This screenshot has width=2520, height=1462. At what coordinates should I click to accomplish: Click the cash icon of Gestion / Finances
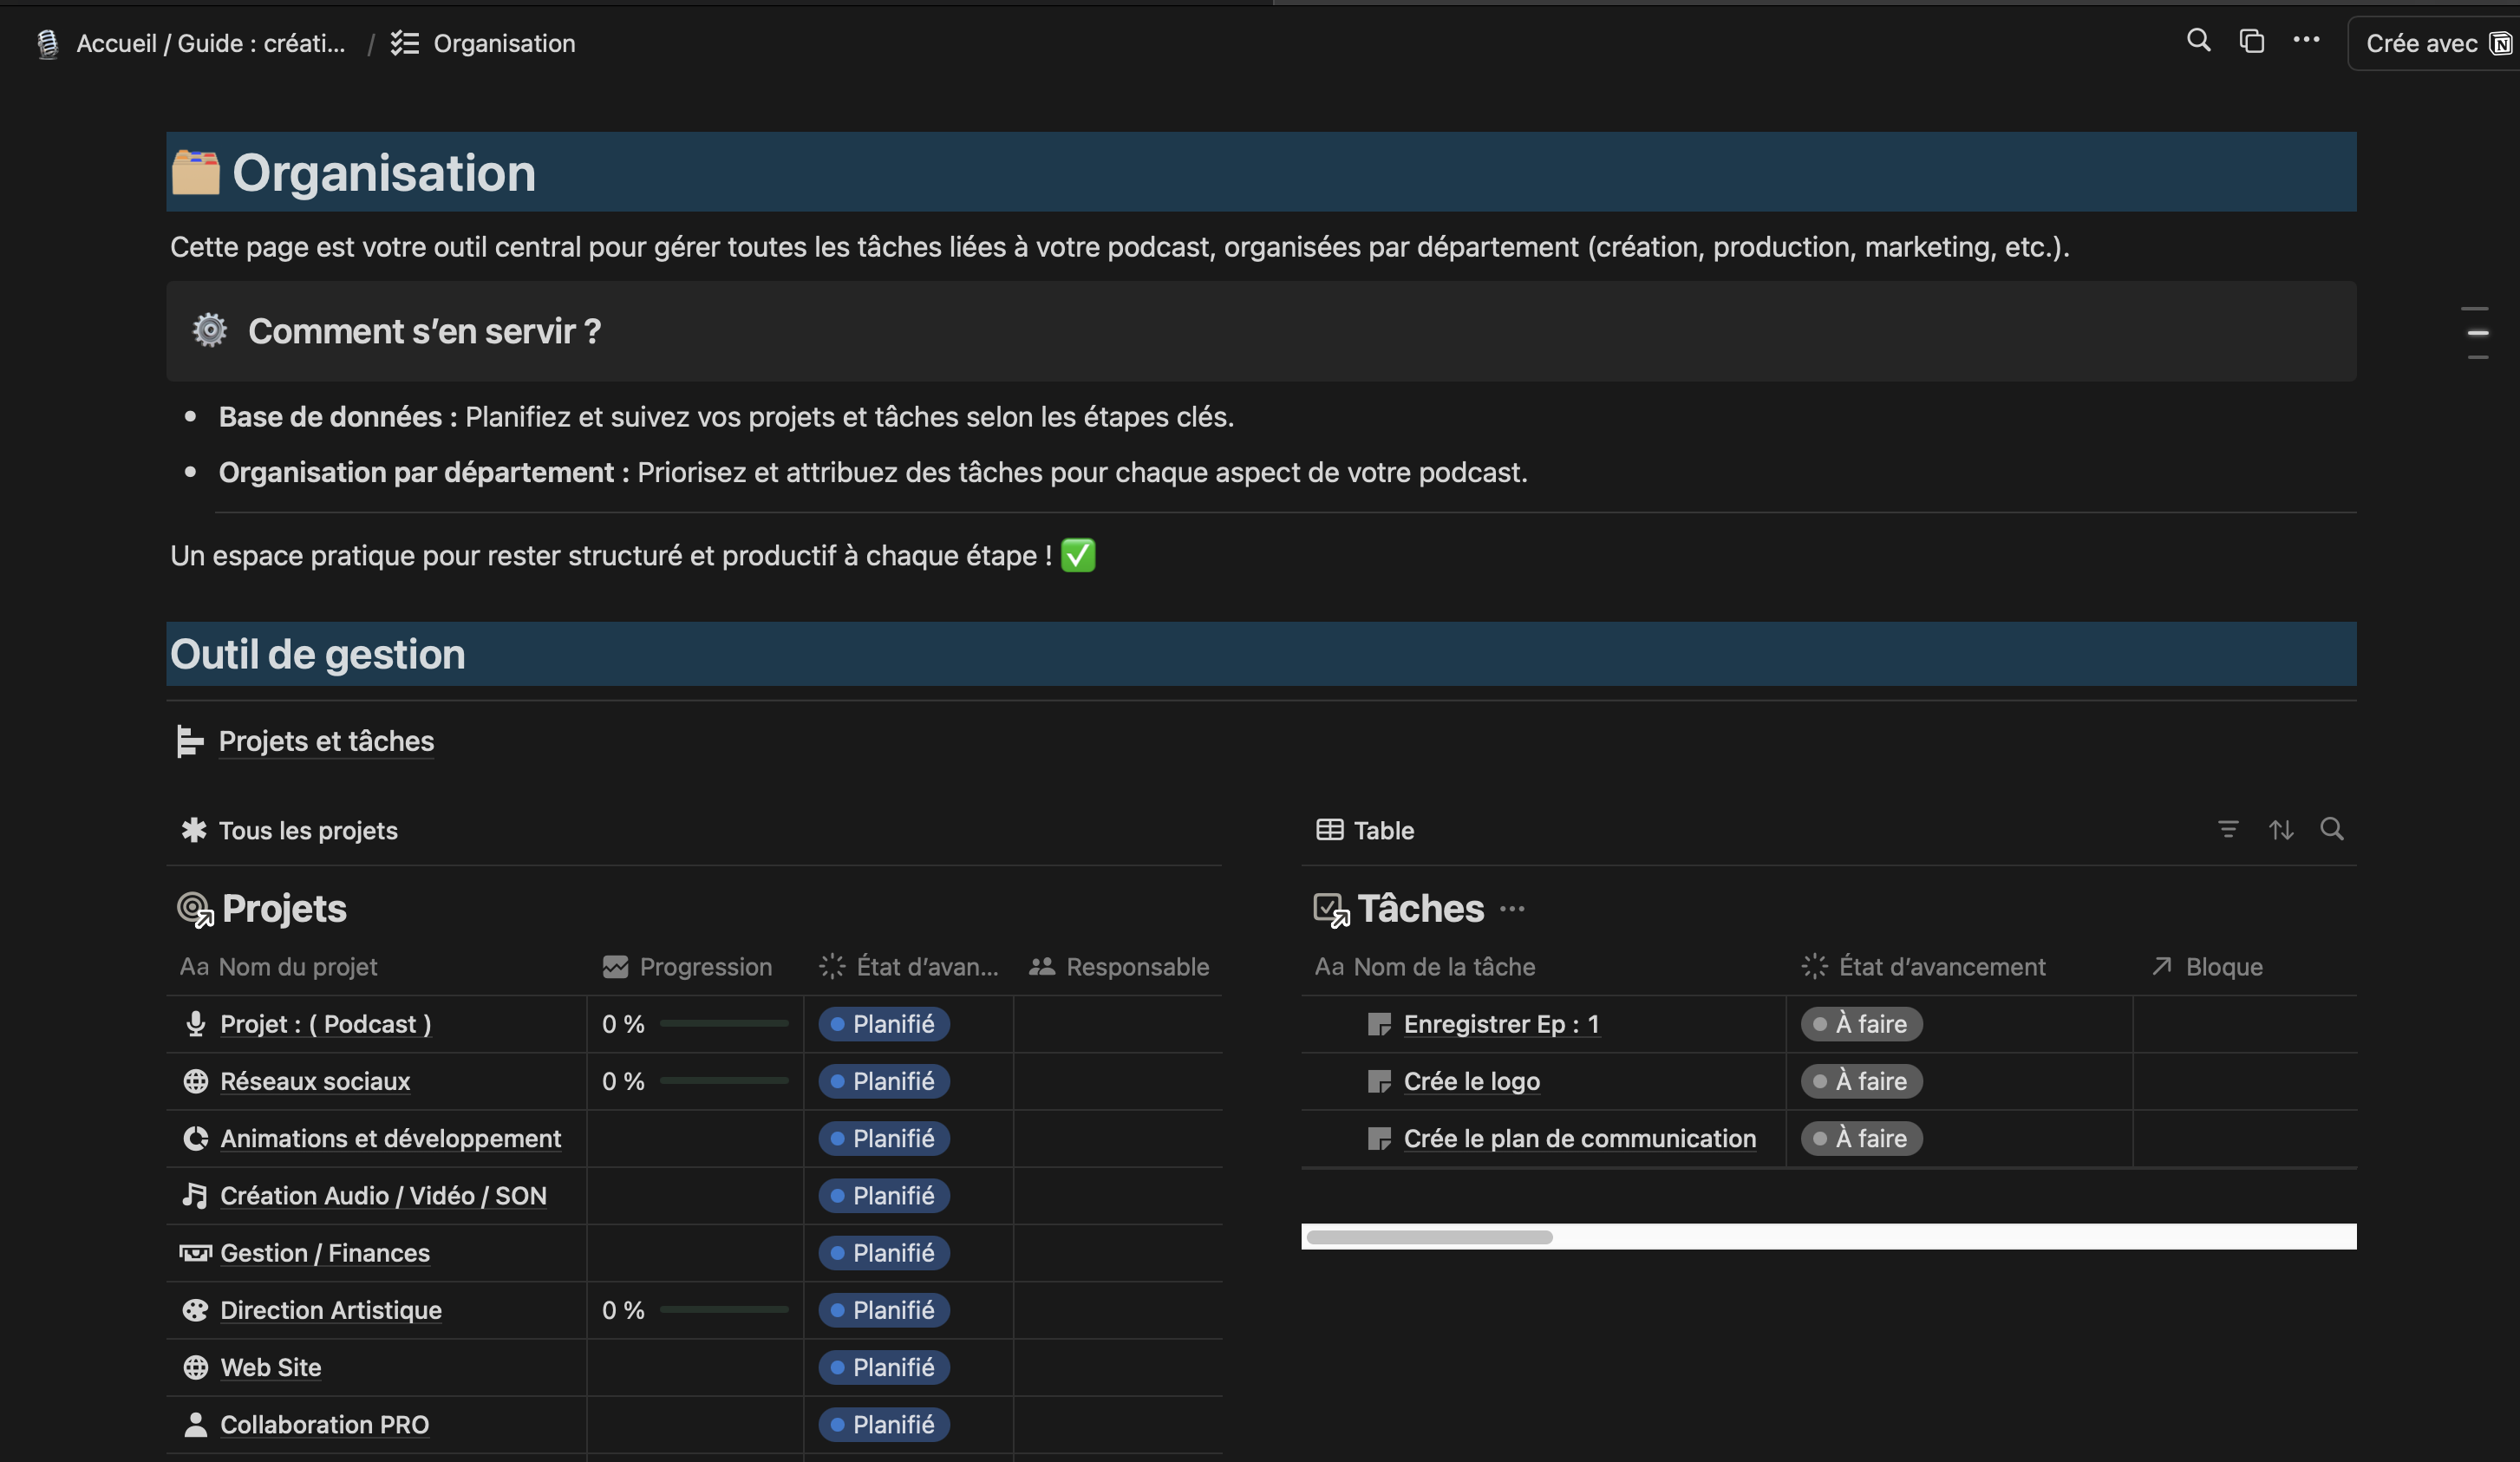(195, 1253)
